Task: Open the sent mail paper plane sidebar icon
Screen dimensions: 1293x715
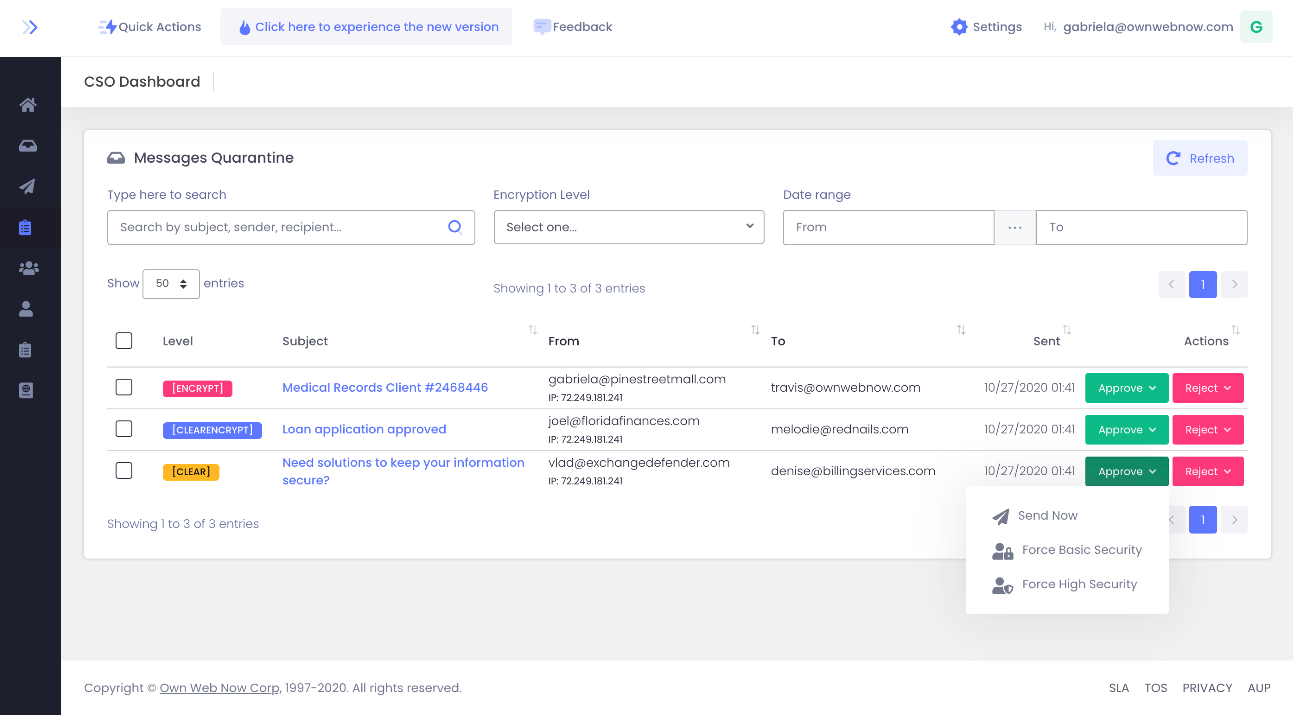Action: tap(28, 186)
